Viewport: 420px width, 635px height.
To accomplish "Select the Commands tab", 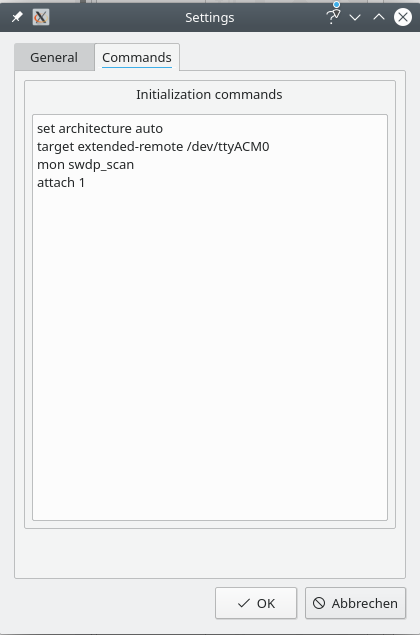I will pyautogui.click(x=137, y=58).
